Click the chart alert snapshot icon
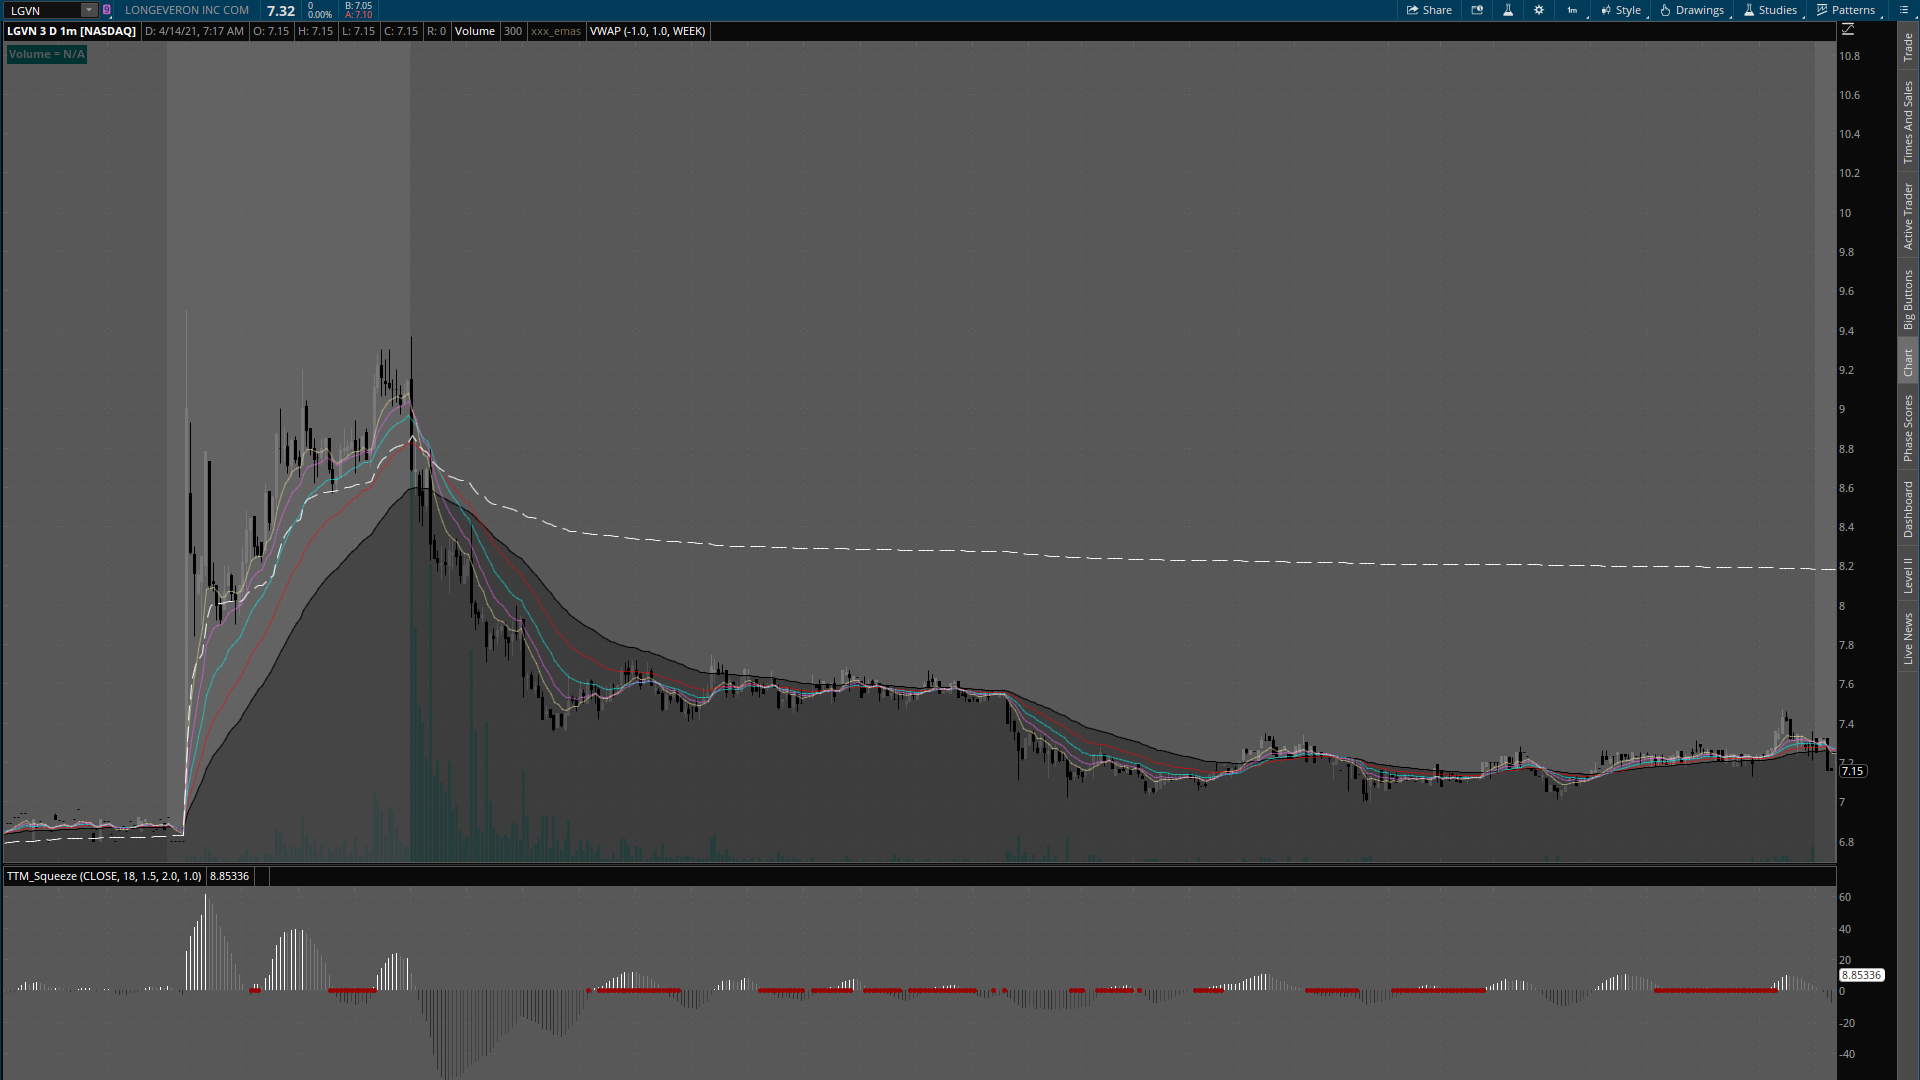 1477,10
